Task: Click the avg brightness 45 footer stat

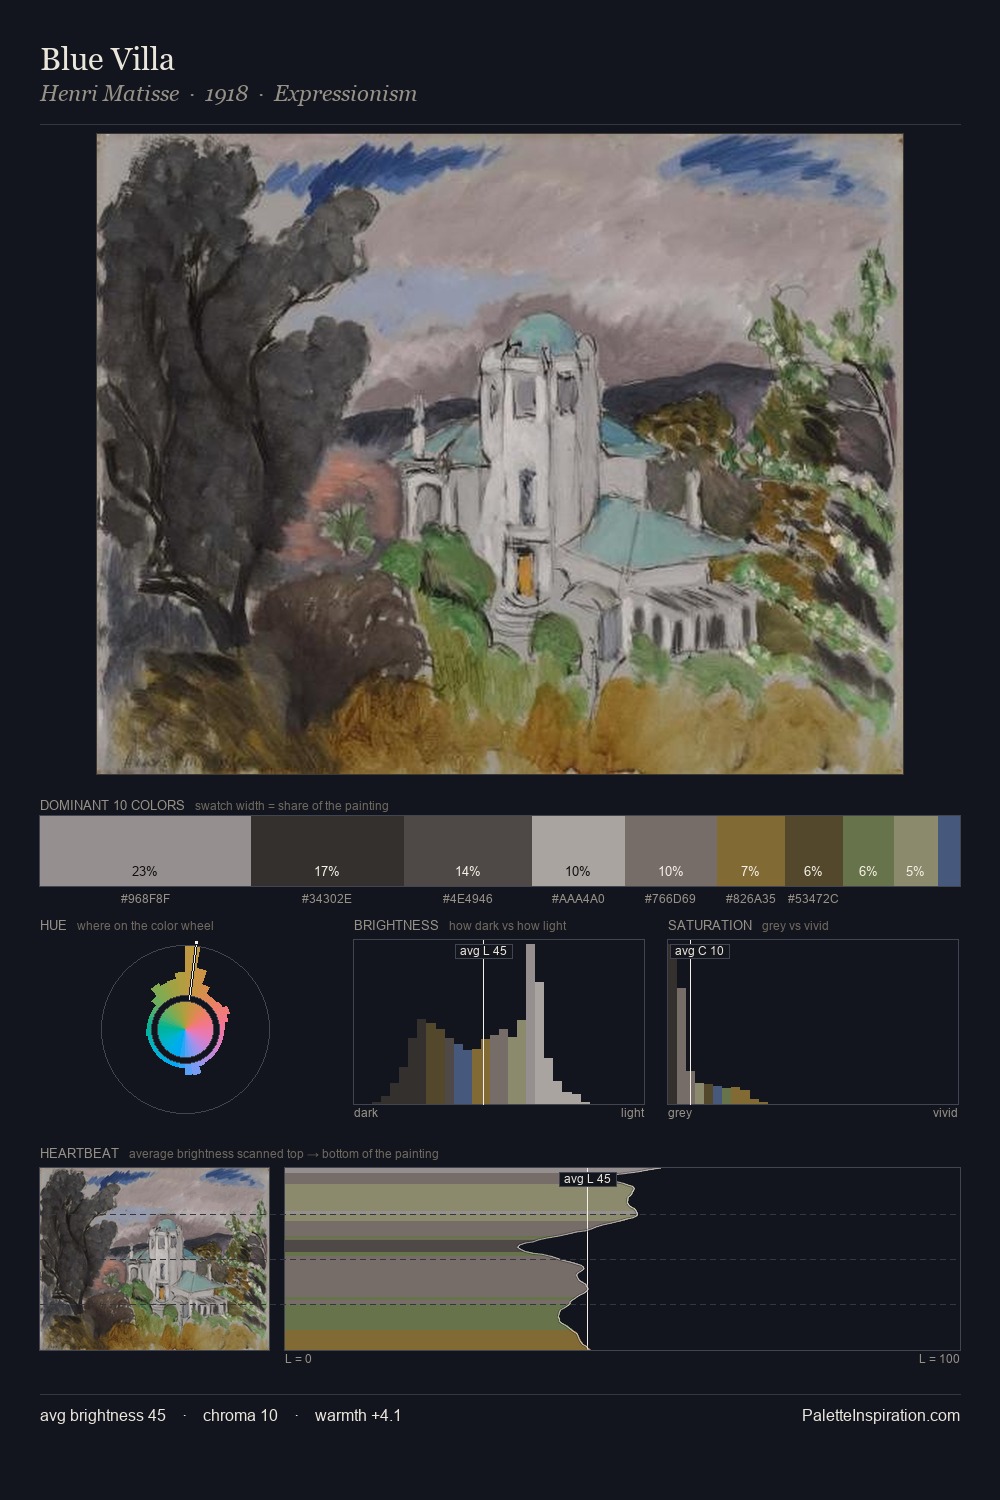Action: [x=103, y=1415]
